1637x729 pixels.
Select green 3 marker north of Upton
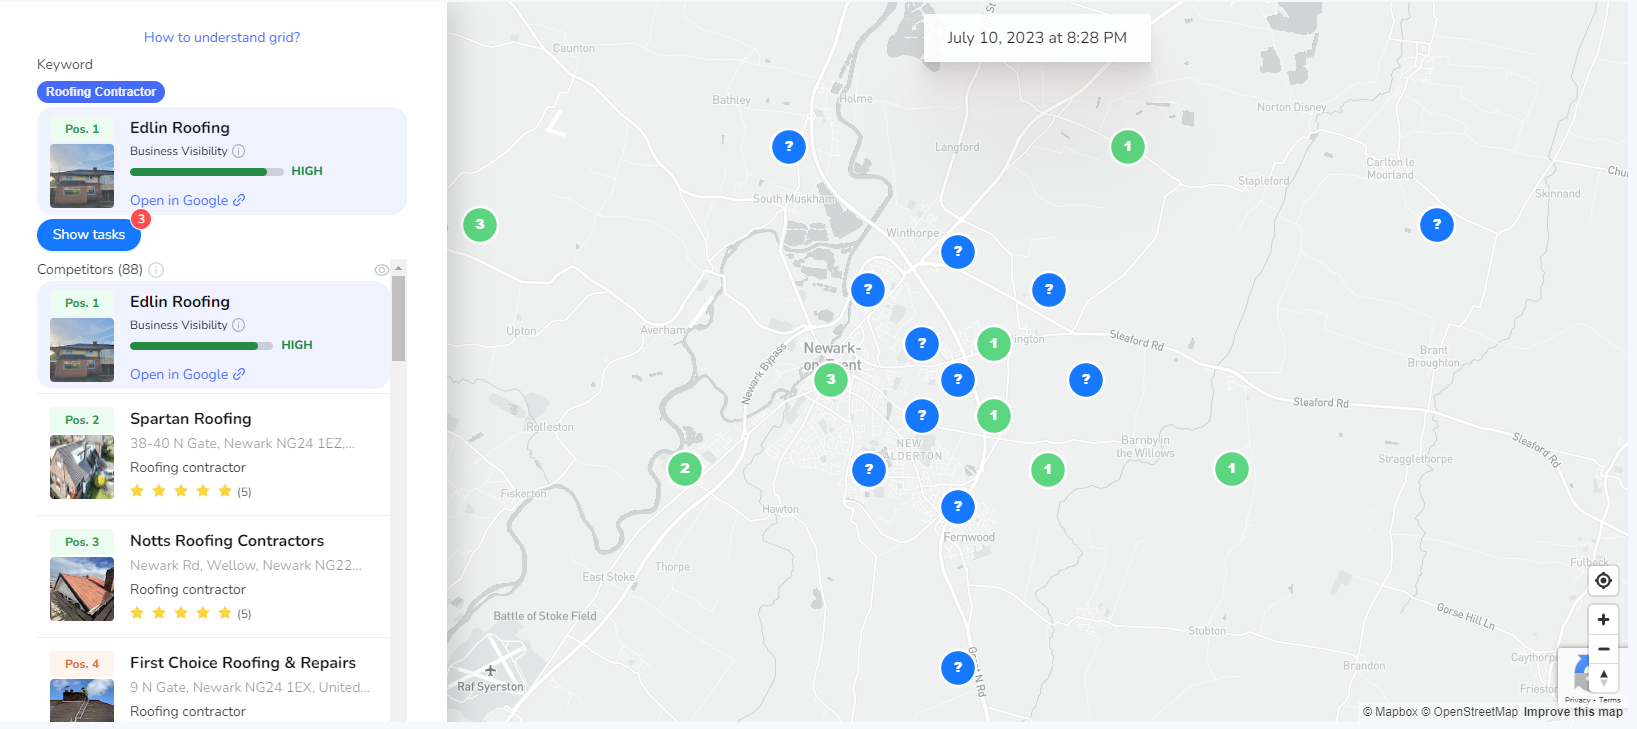pos(480,225)
